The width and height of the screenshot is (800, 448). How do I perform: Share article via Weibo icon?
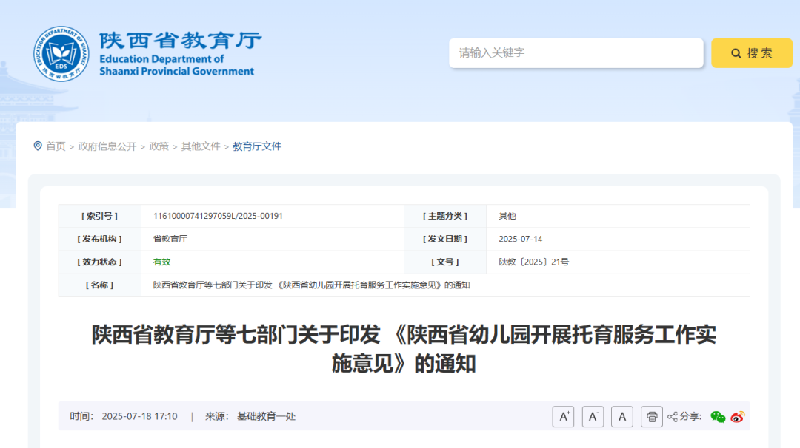click(737, 417)
